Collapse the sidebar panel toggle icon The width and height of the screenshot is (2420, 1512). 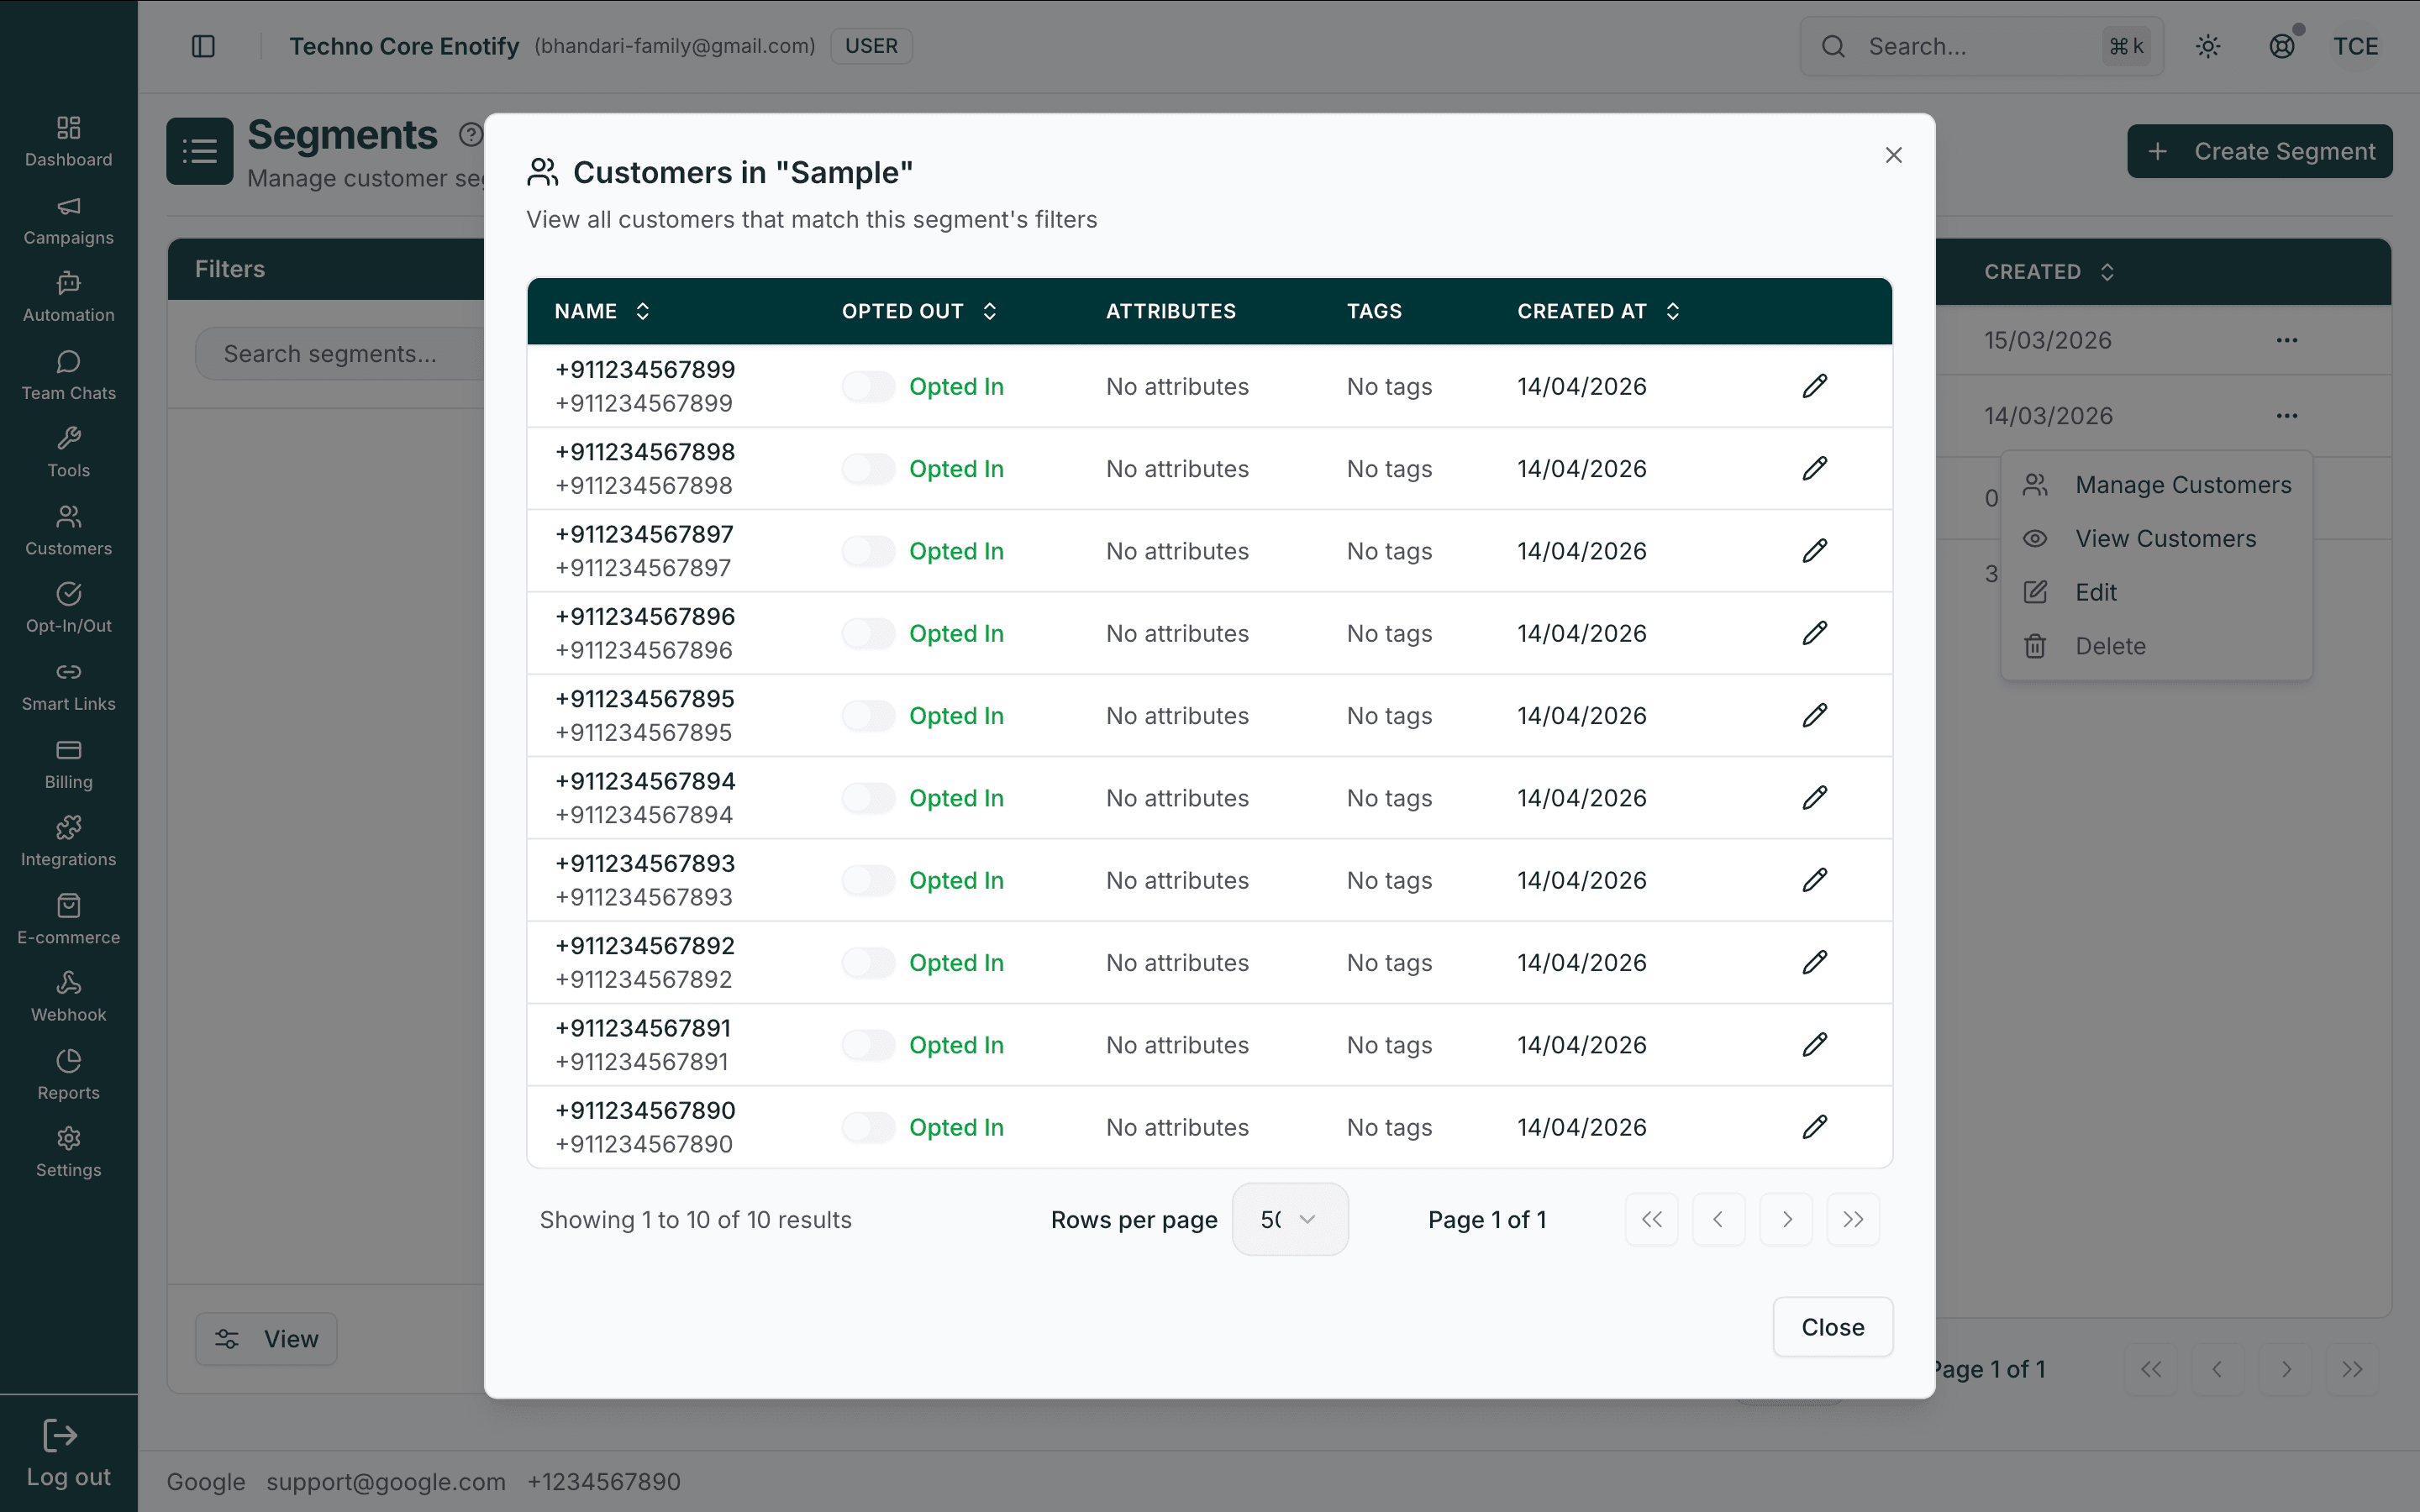203,46
